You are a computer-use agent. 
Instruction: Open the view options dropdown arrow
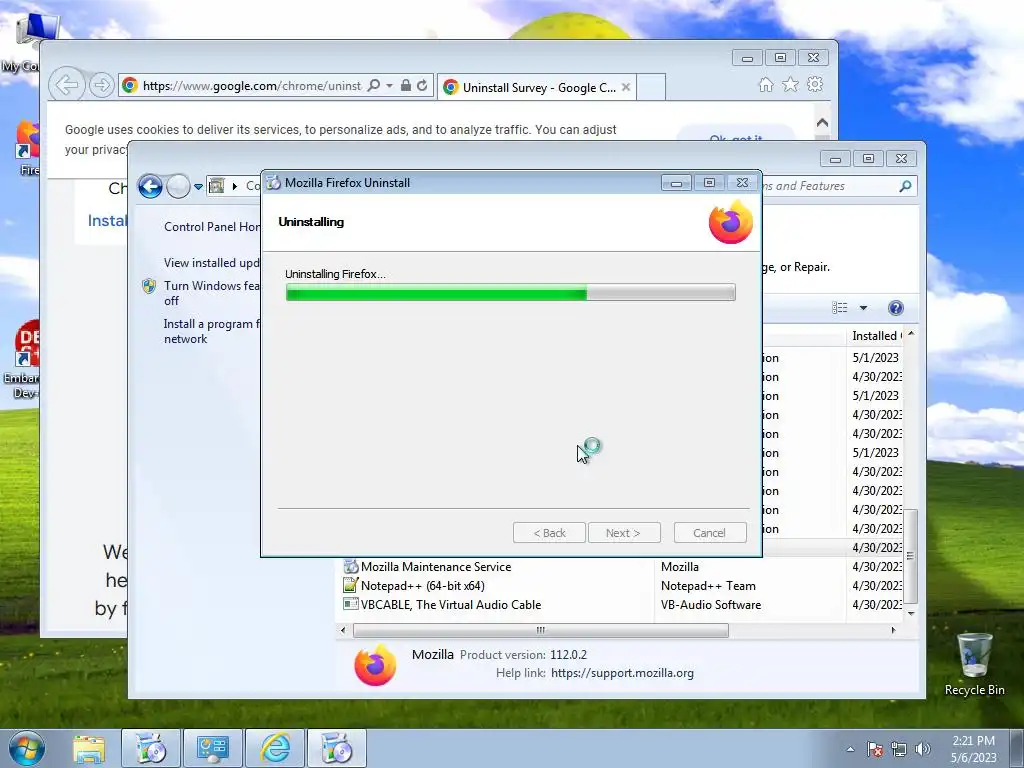pos(863,308)
